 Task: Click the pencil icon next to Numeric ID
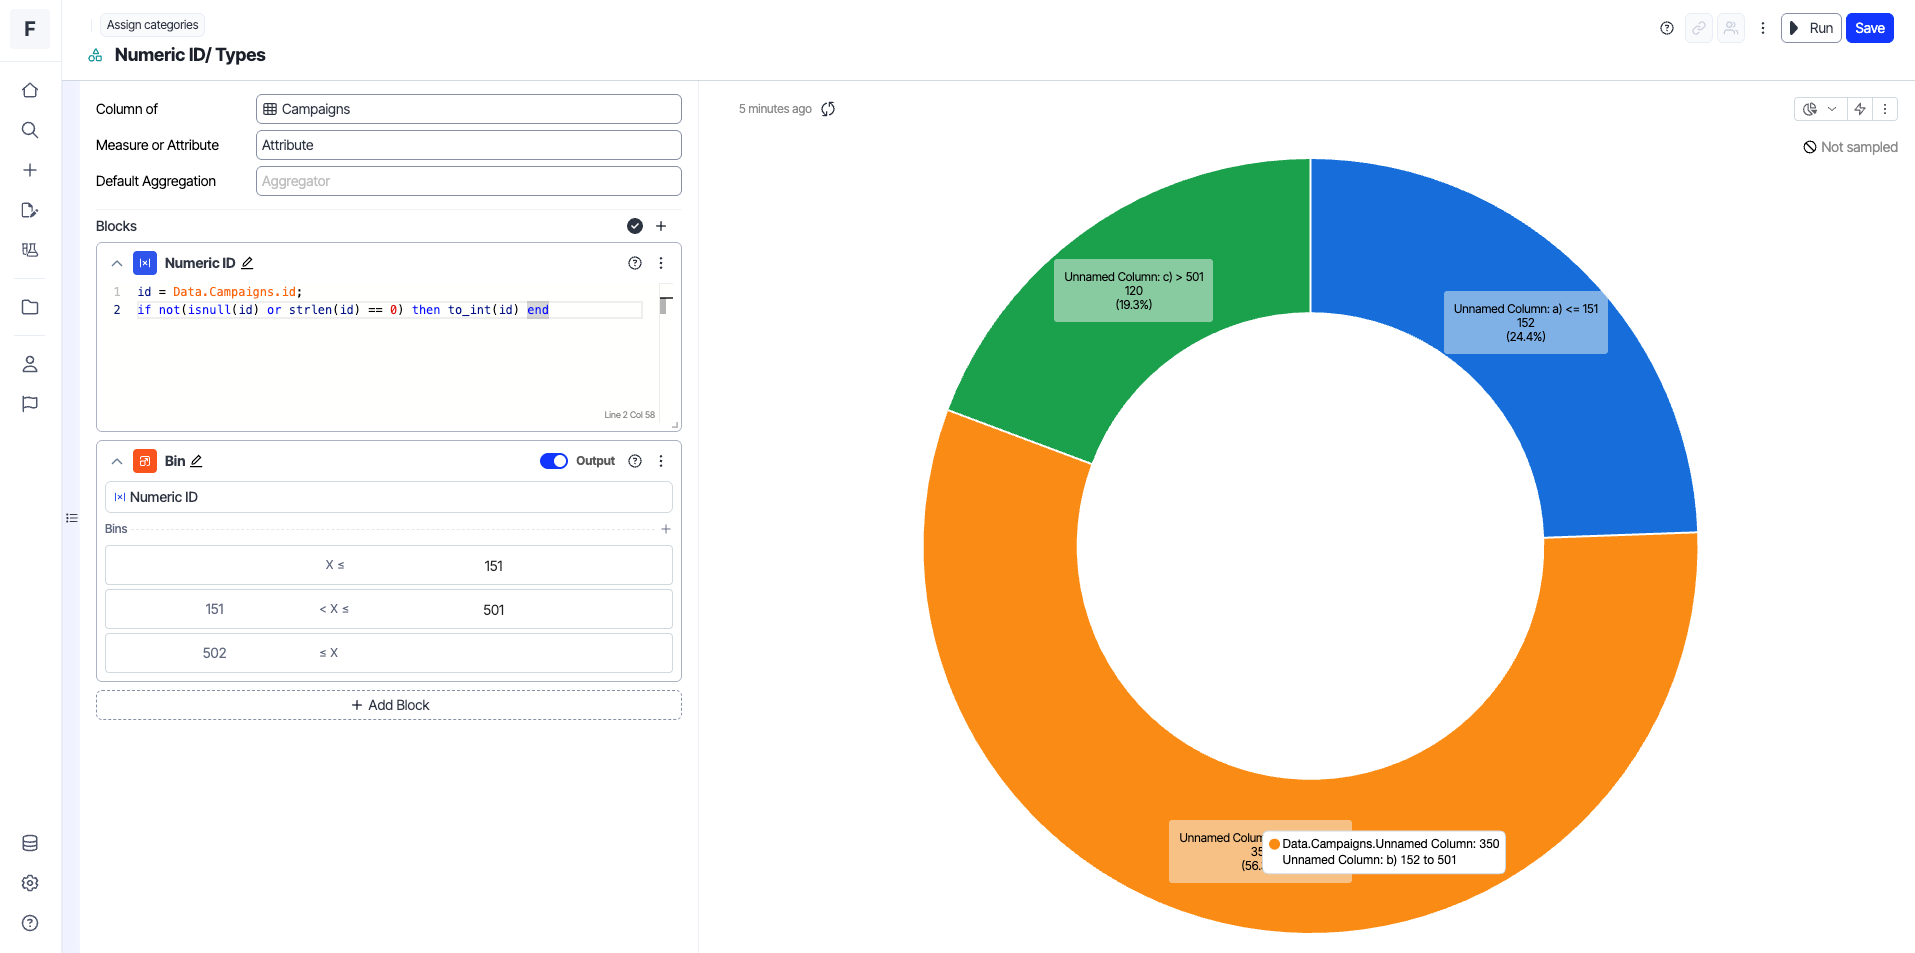247,263
